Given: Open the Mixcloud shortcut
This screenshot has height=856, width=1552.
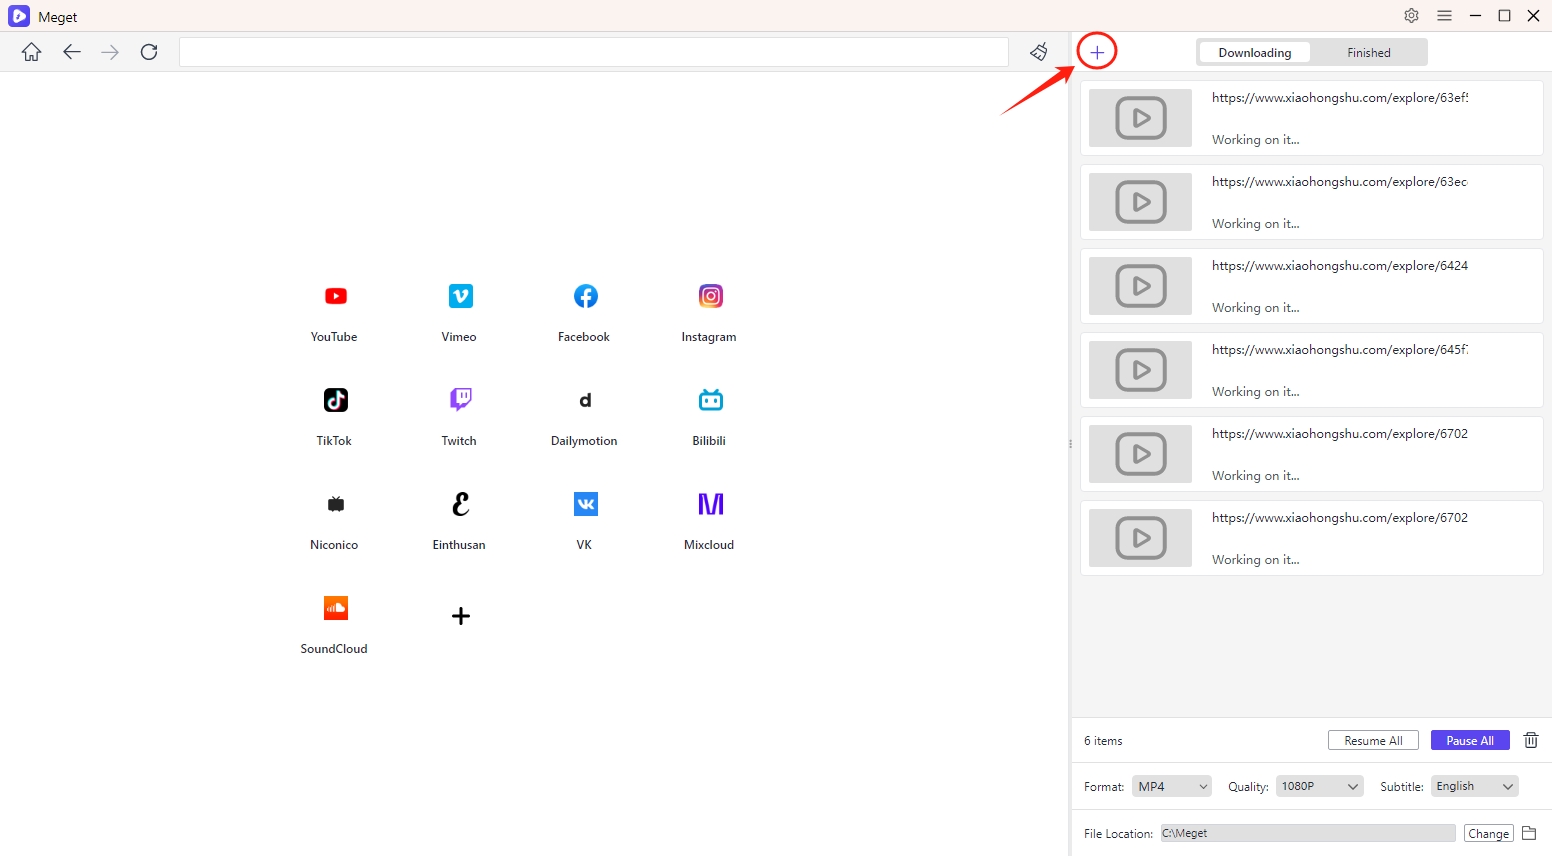Looking at the screenshot, I should (710, 520).
